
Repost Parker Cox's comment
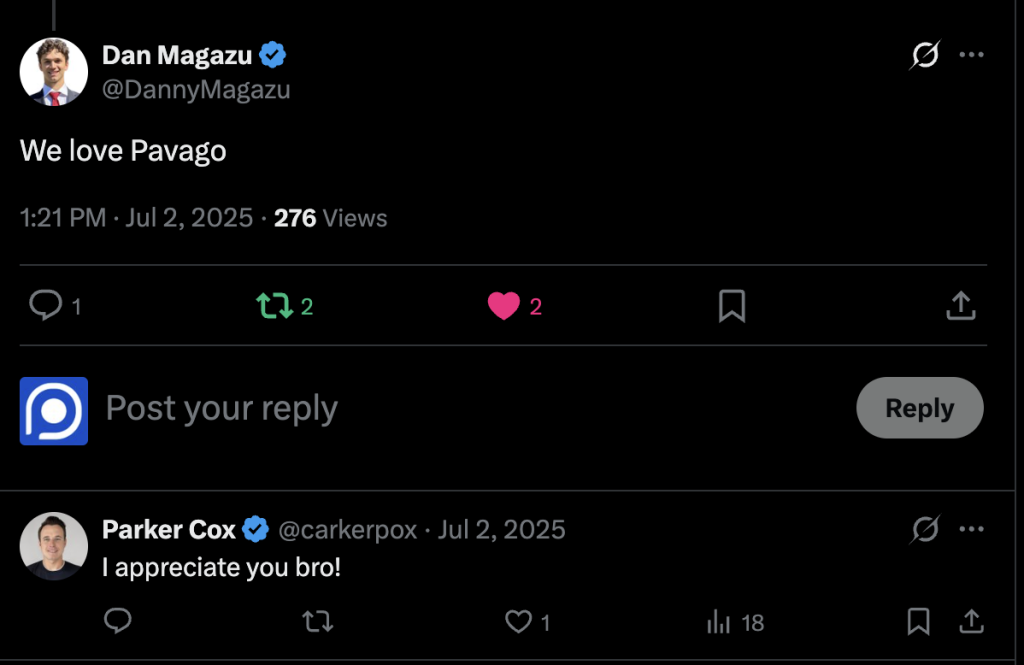317,622
